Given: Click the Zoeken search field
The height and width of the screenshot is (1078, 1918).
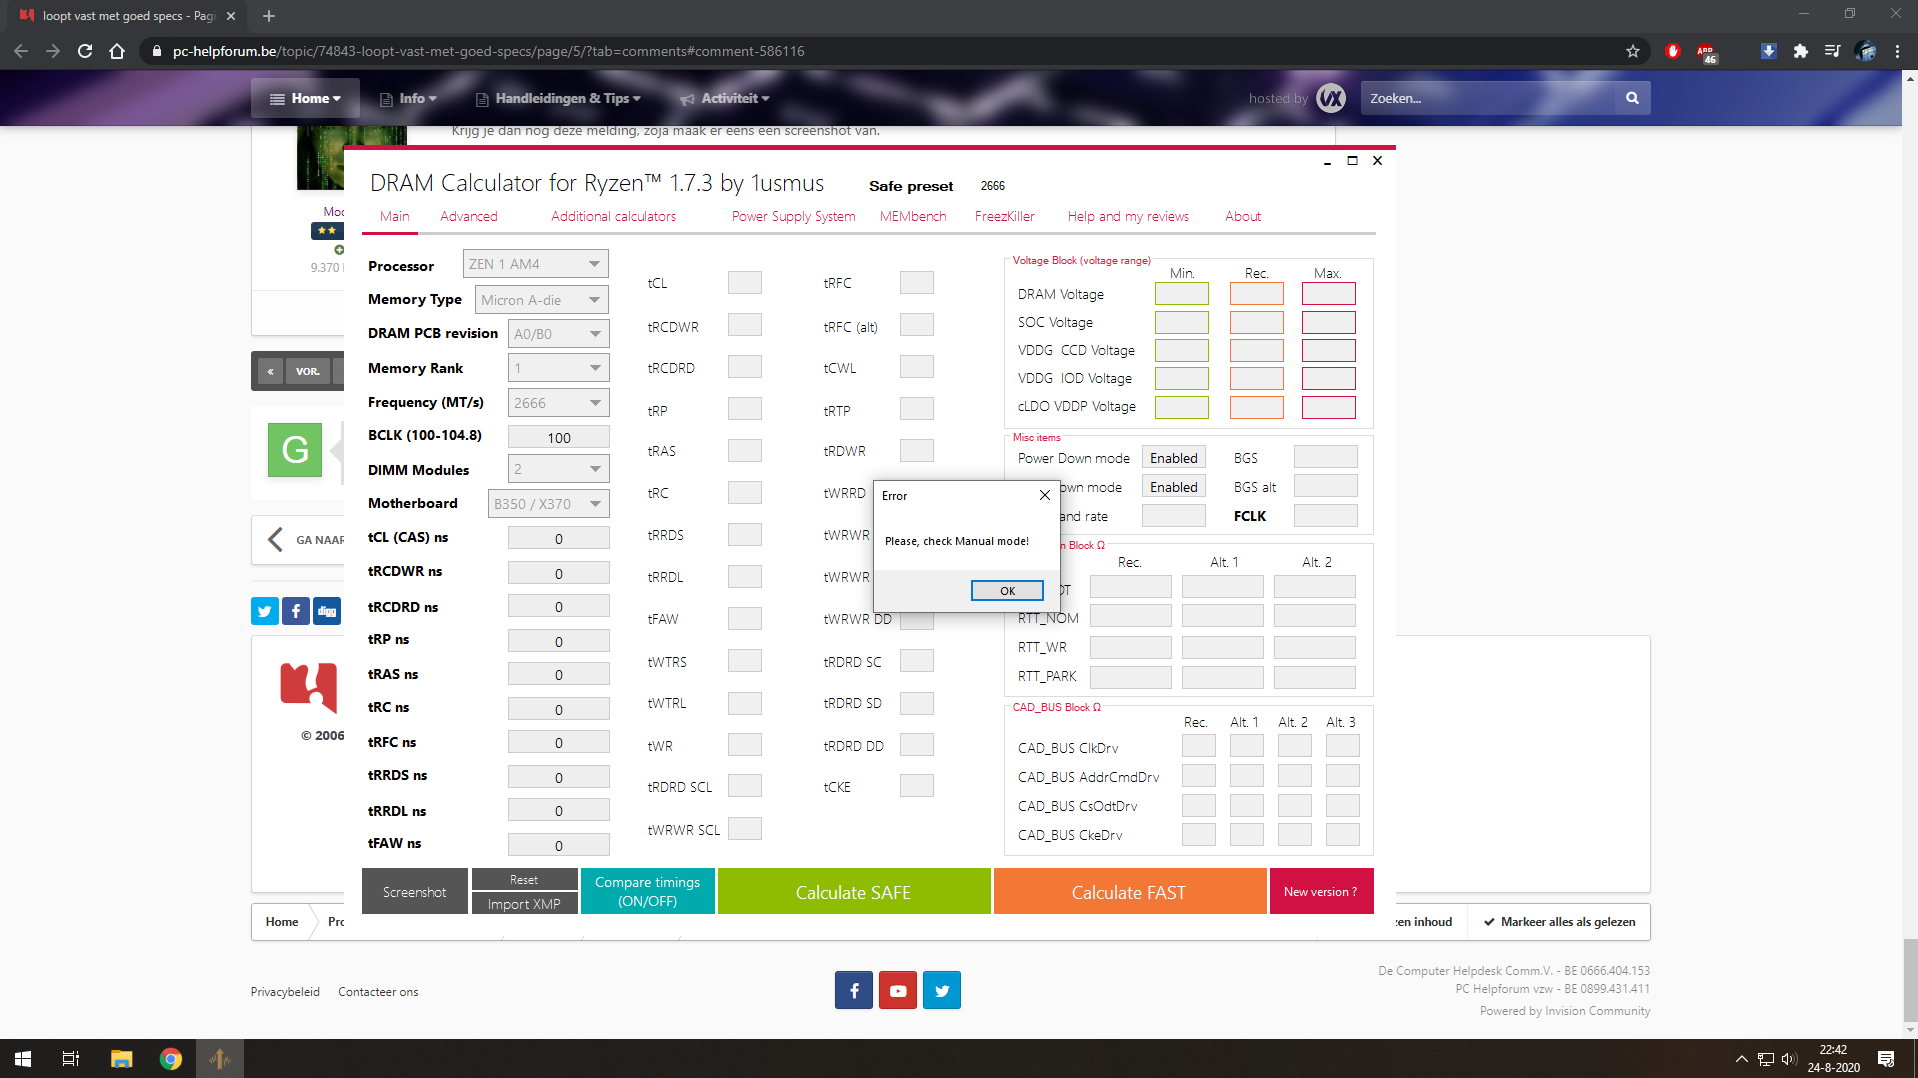Looking at the screenshot, I should (x=1487, y=98).
